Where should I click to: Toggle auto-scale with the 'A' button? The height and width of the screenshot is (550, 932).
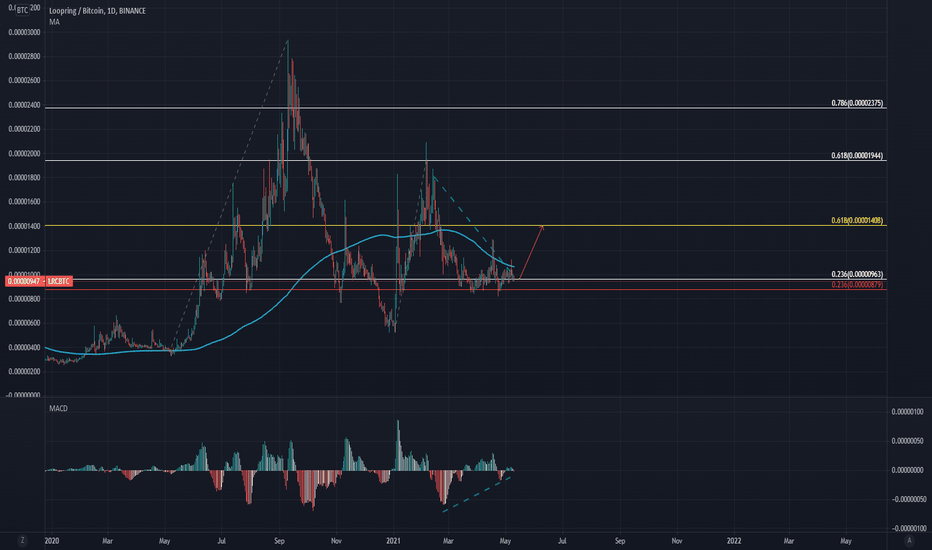click(909, 540)
